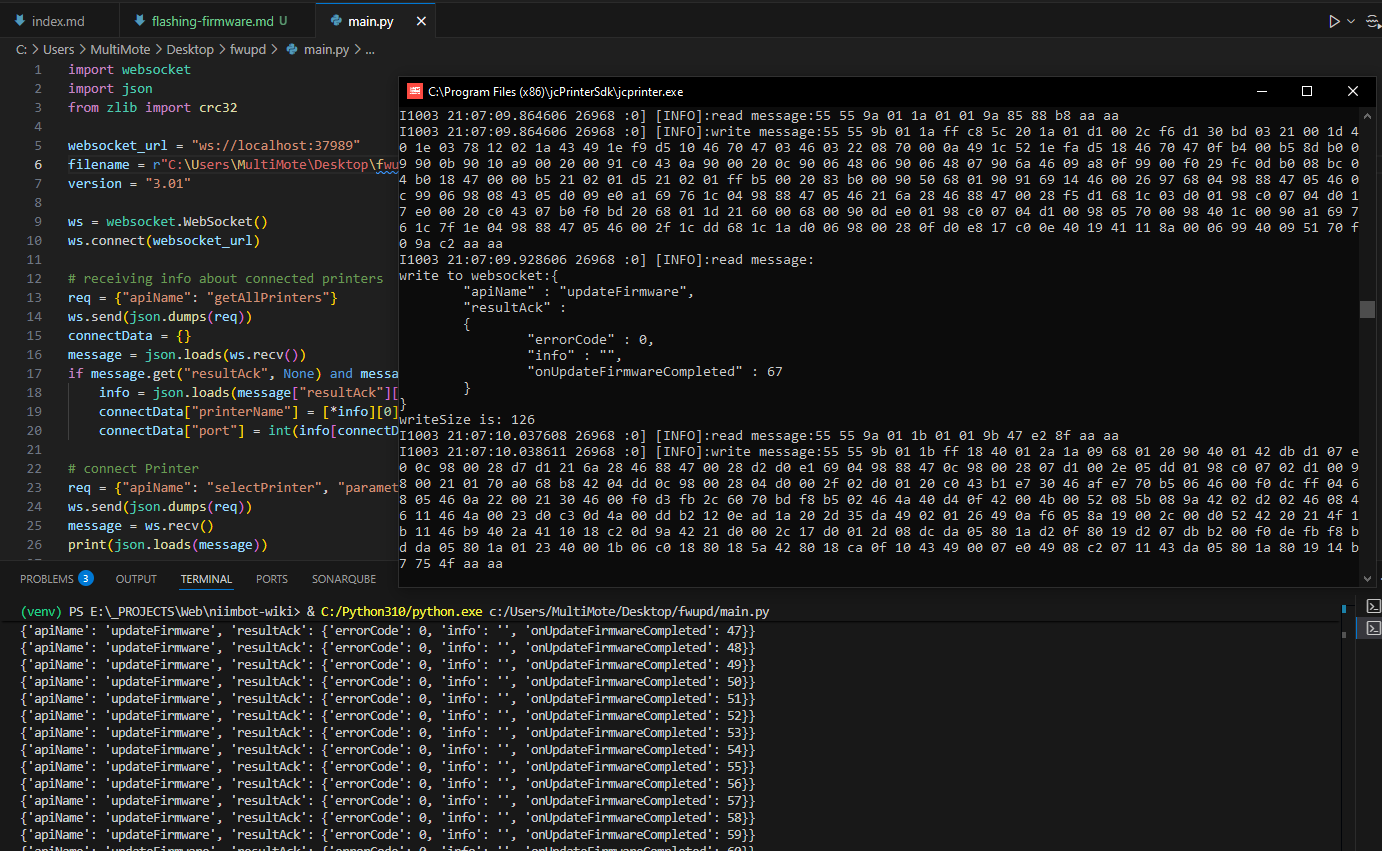
Task: Open the Ports panel tab
Action: click(271, 579)
